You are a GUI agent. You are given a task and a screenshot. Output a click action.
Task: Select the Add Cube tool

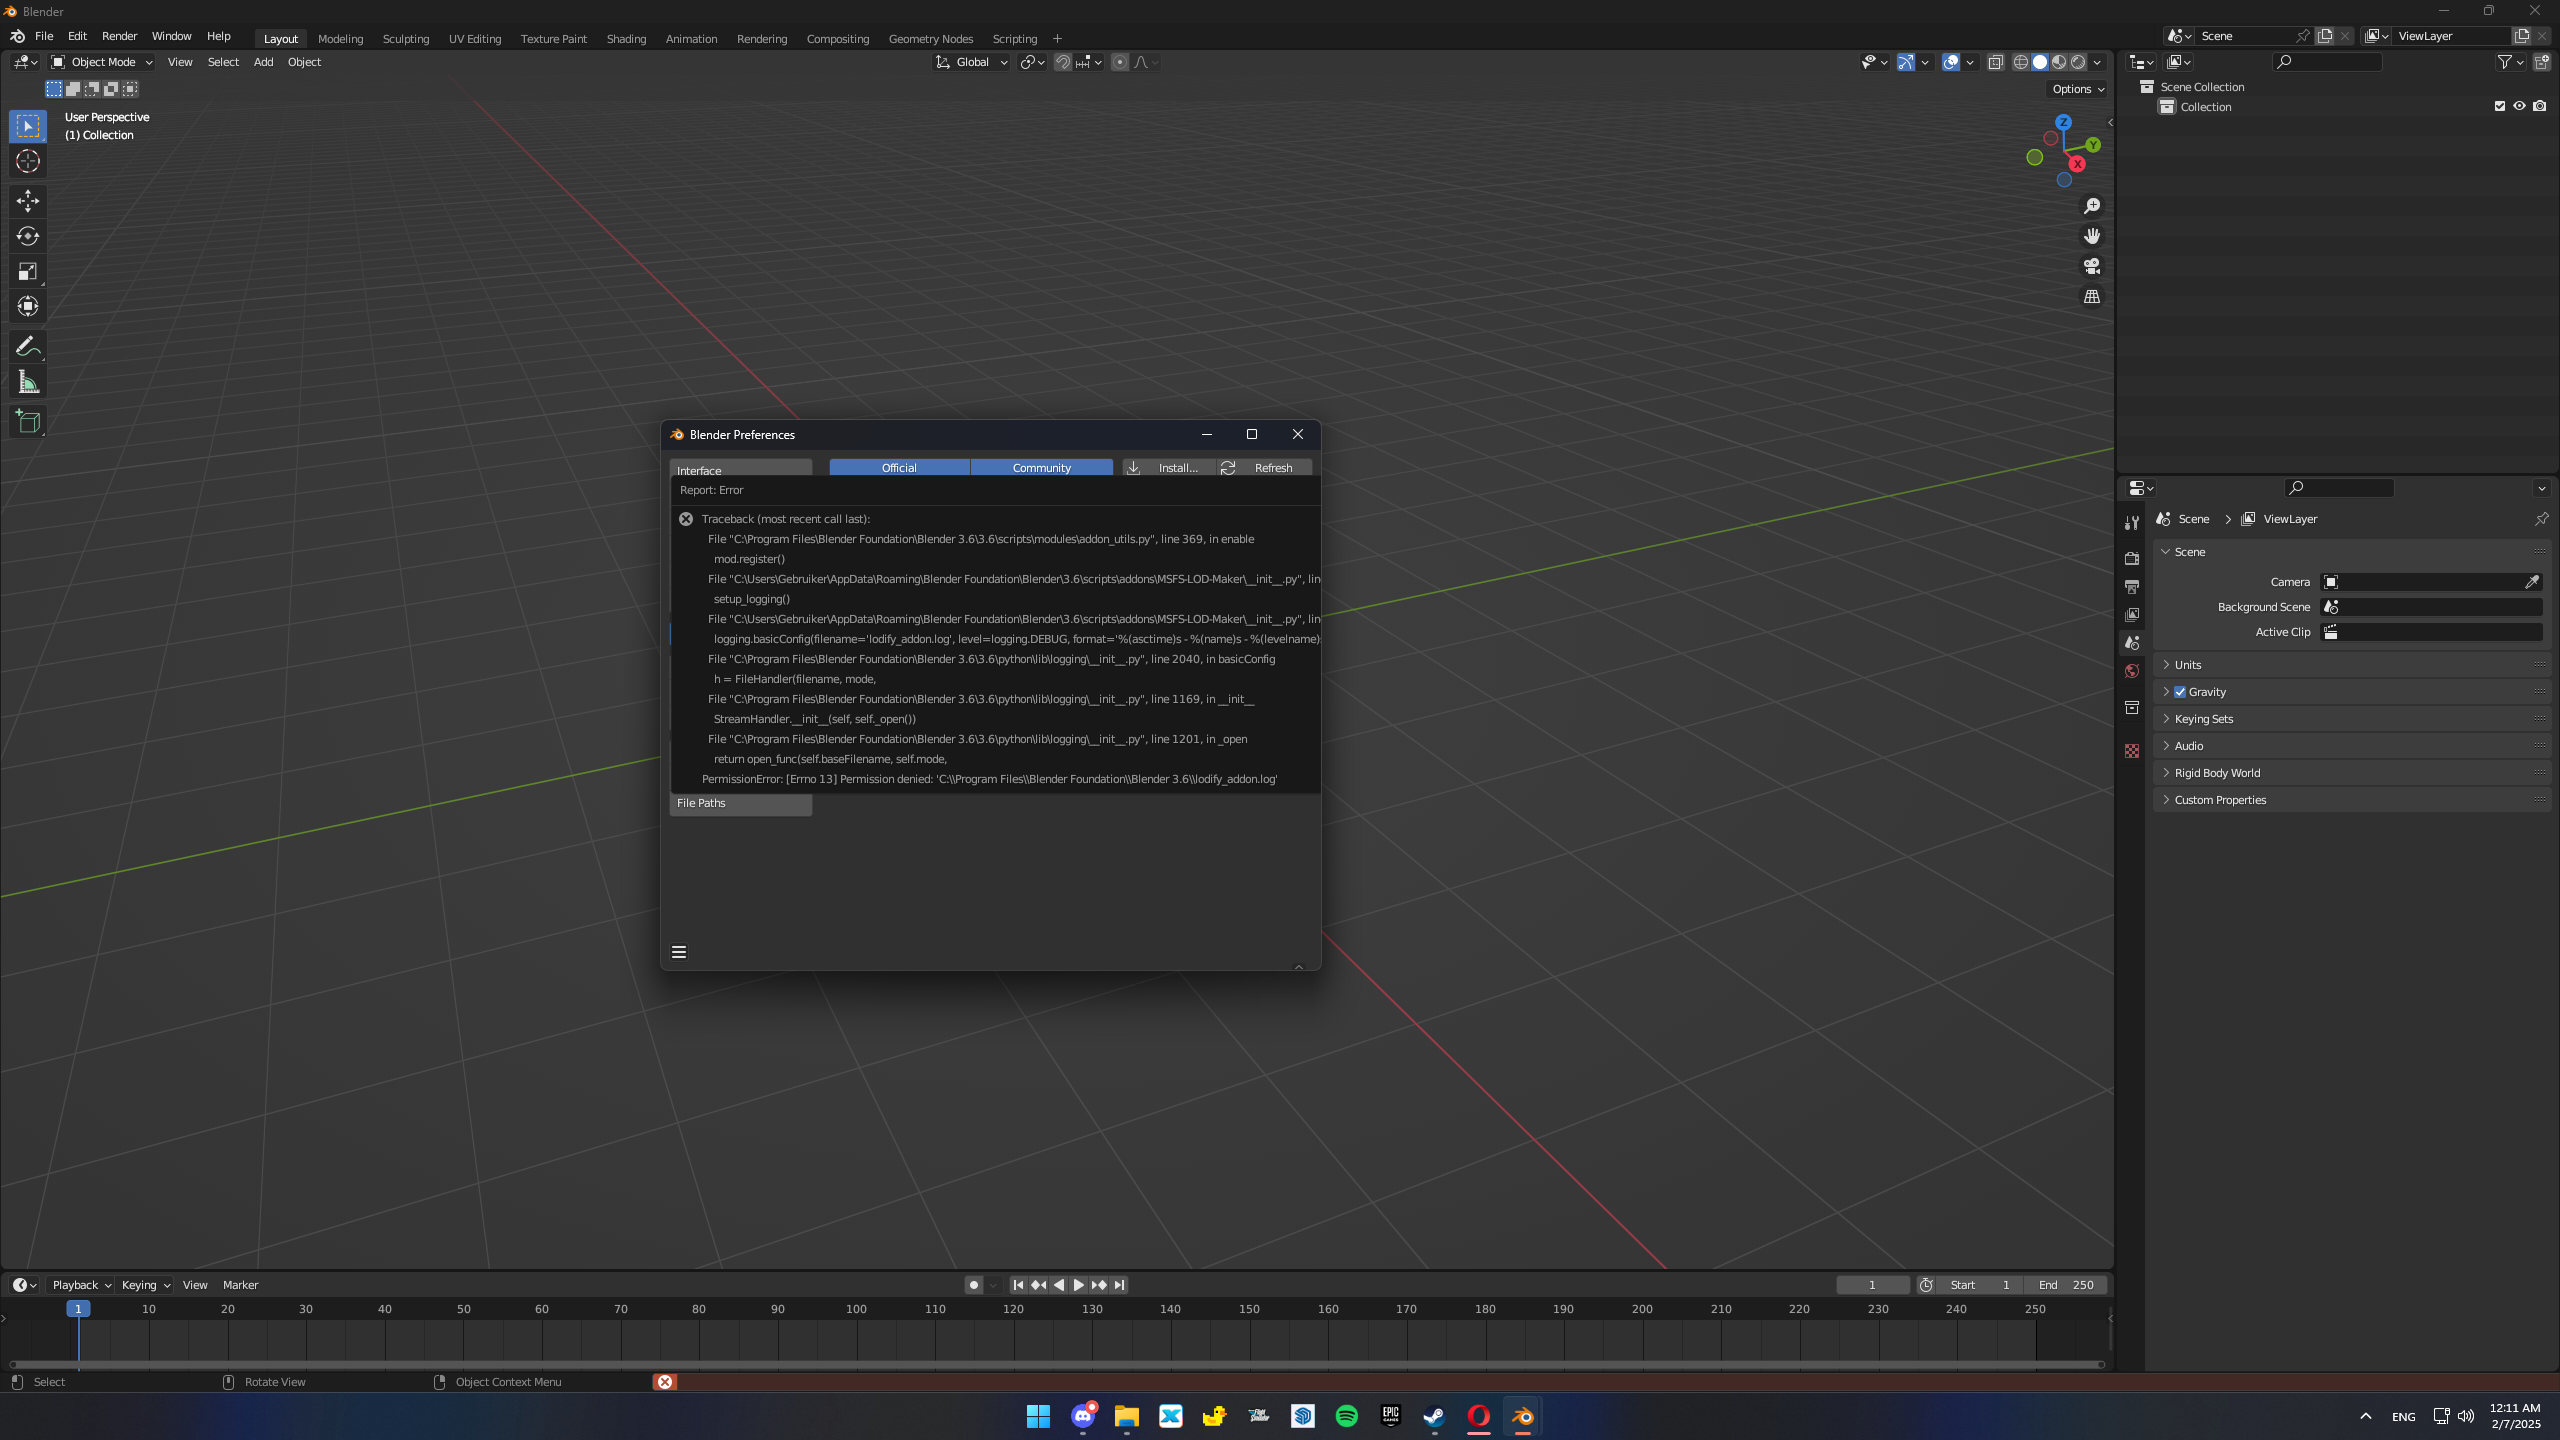28,422
